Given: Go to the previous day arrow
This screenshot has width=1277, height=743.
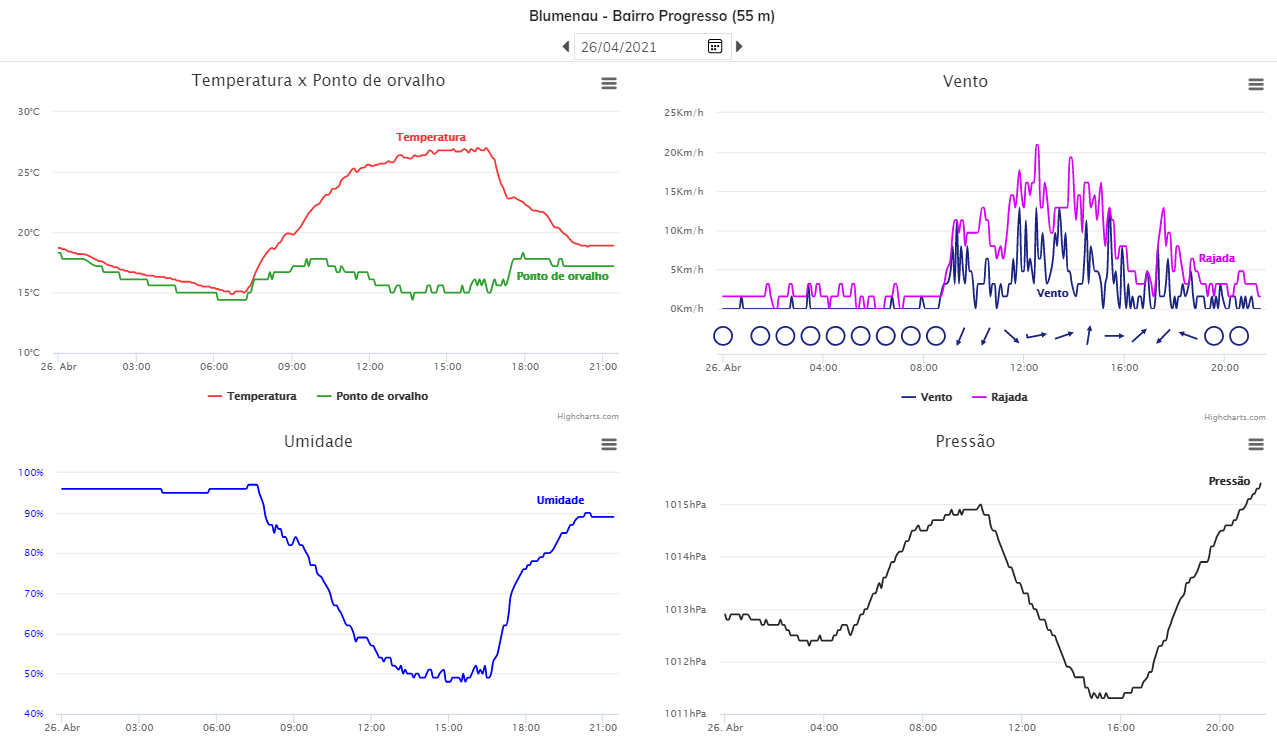Looking at the screenshot, I should coord(566,46).
